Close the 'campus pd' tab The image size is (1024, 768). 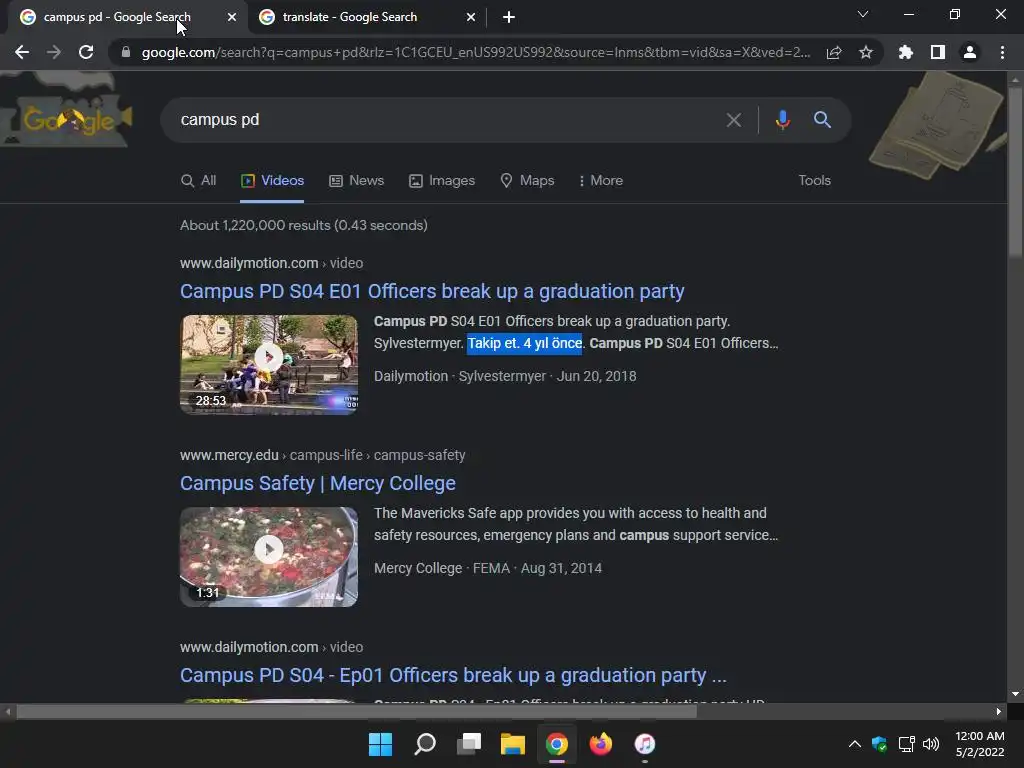tap(232, 17)
